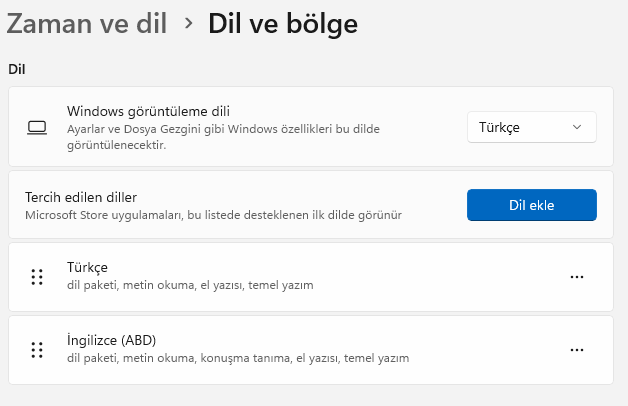Open more options for Türkçe language

(x=576, y=277)
